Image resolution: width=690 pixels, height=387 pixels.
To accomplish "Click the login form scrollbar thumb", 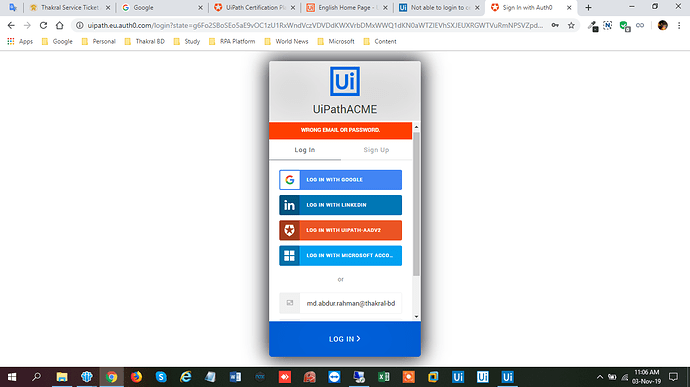I will tap(416, 204).
